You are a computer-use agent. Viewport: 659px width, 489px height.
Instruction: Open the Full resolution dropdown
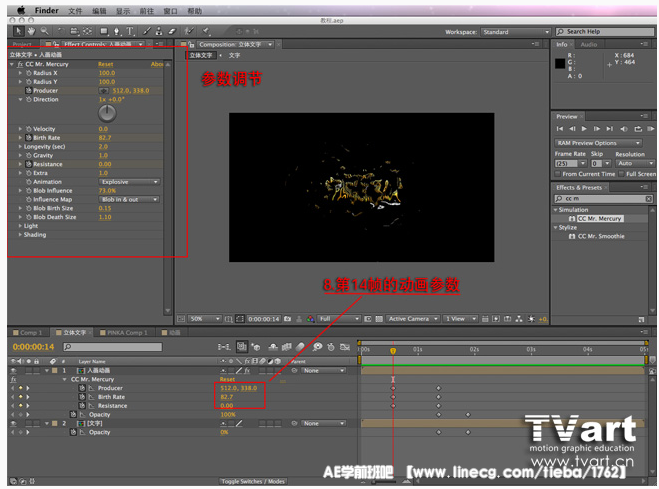(x=339, y=319)
